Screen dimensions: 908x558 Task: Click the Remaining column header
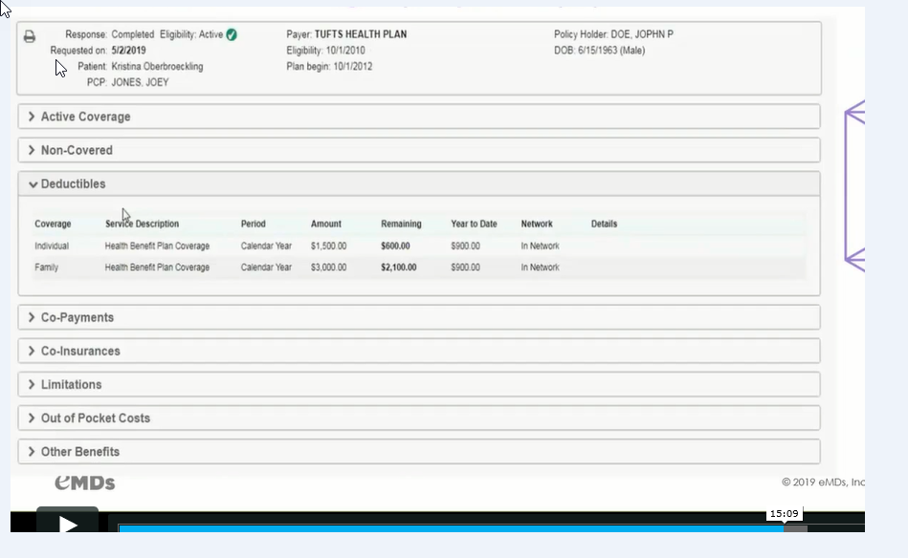[x=401, y=224]
